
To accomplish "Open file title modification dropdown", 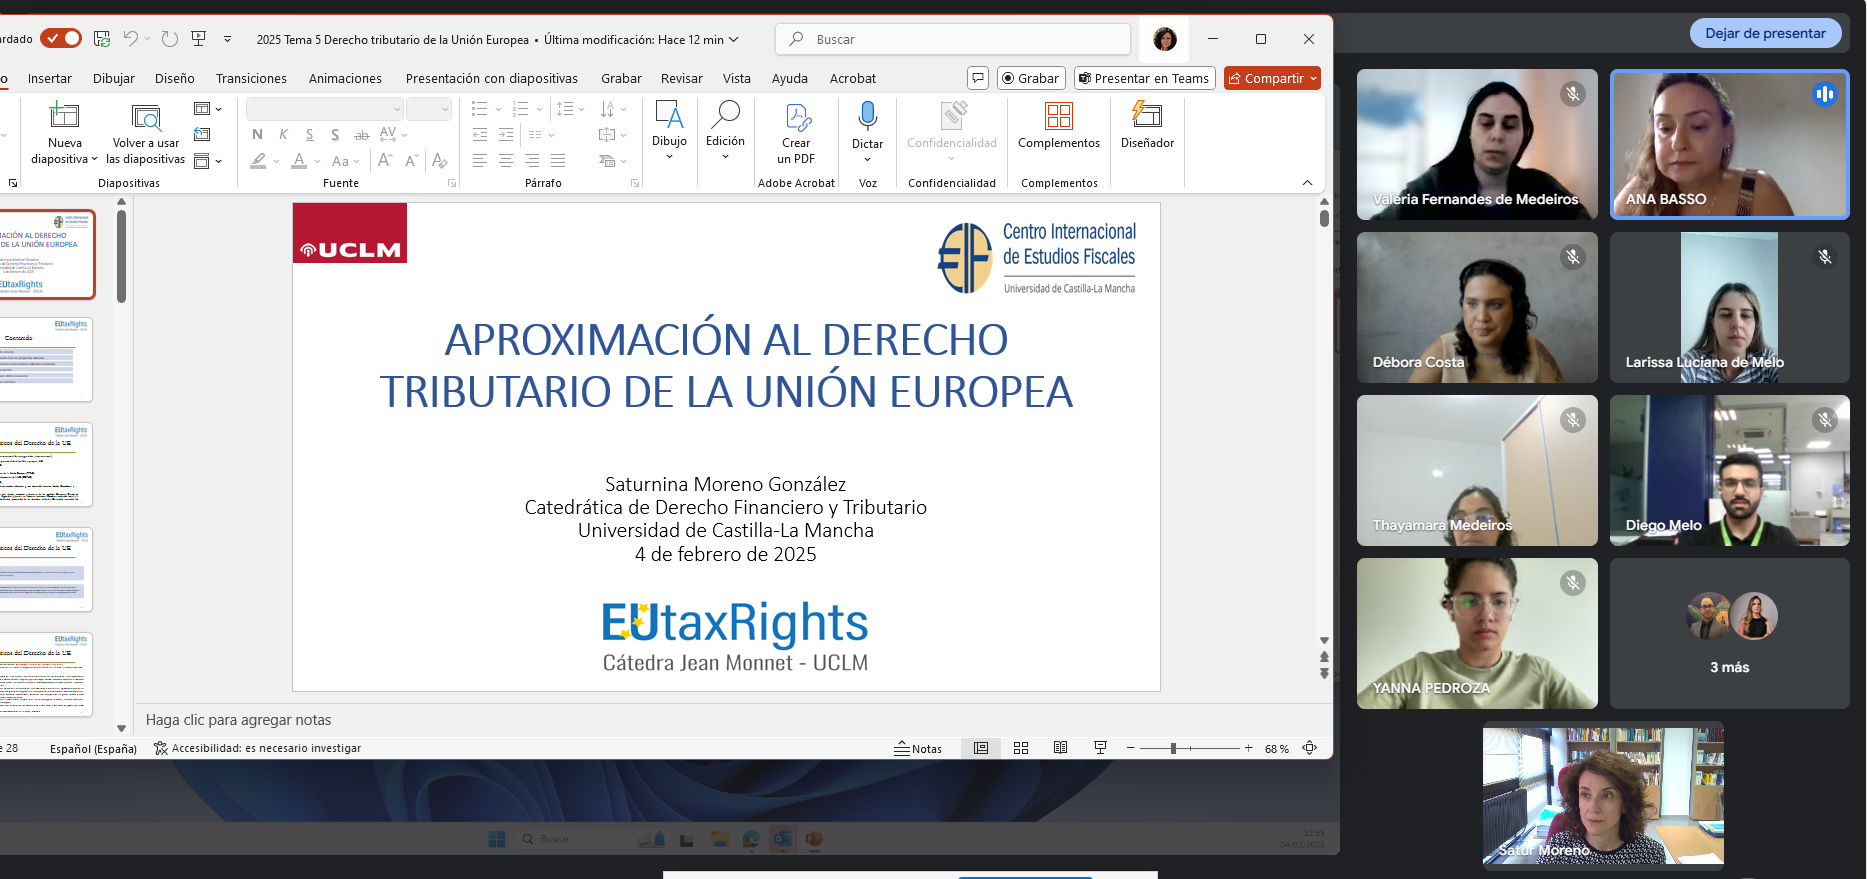I will tap(734, 39).
